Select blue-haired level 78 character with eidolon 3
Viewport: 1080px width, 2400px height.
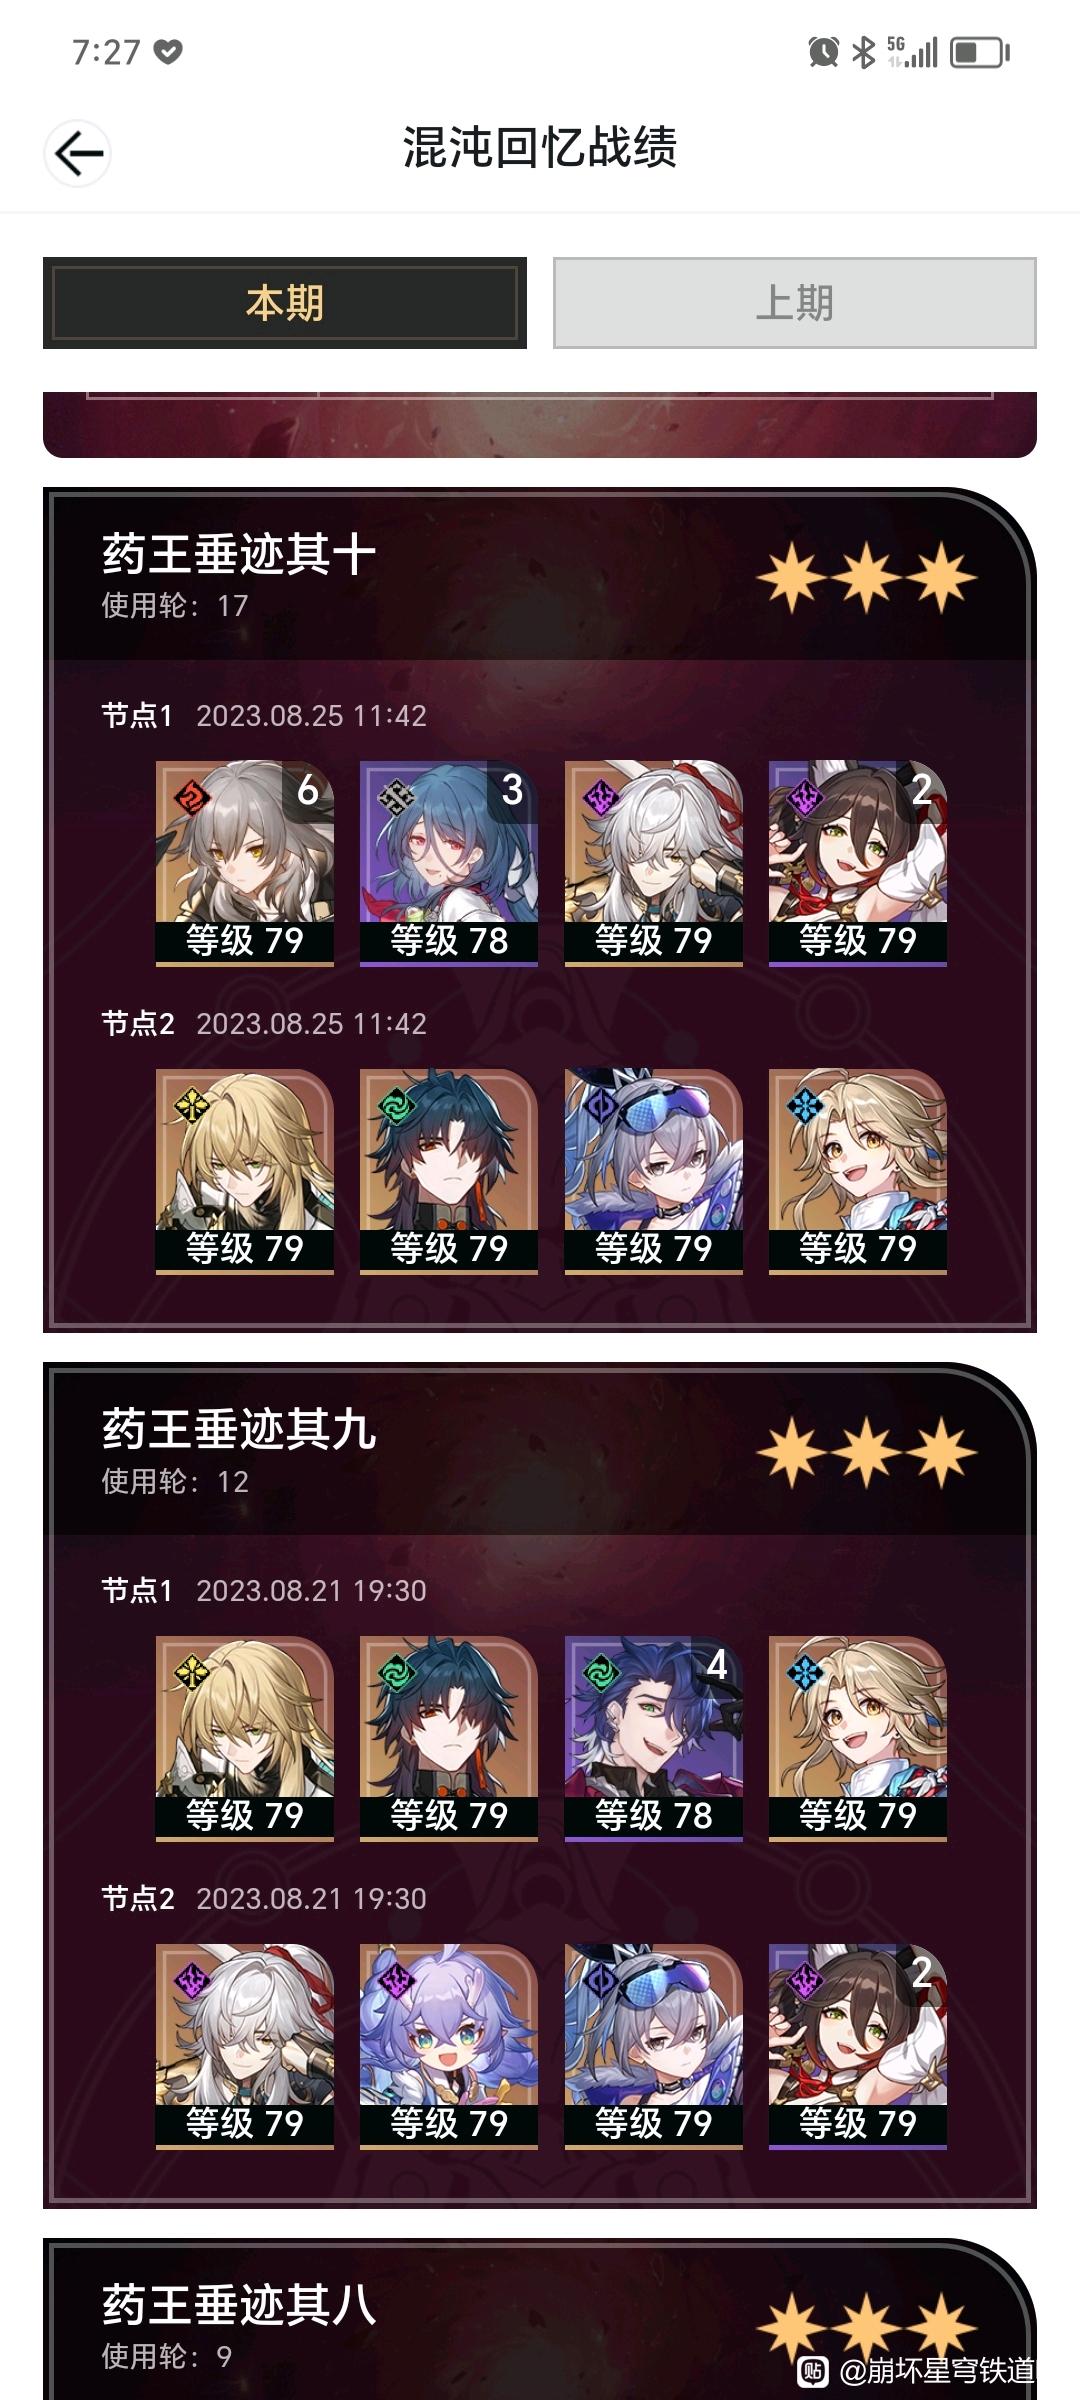[449, 864]
